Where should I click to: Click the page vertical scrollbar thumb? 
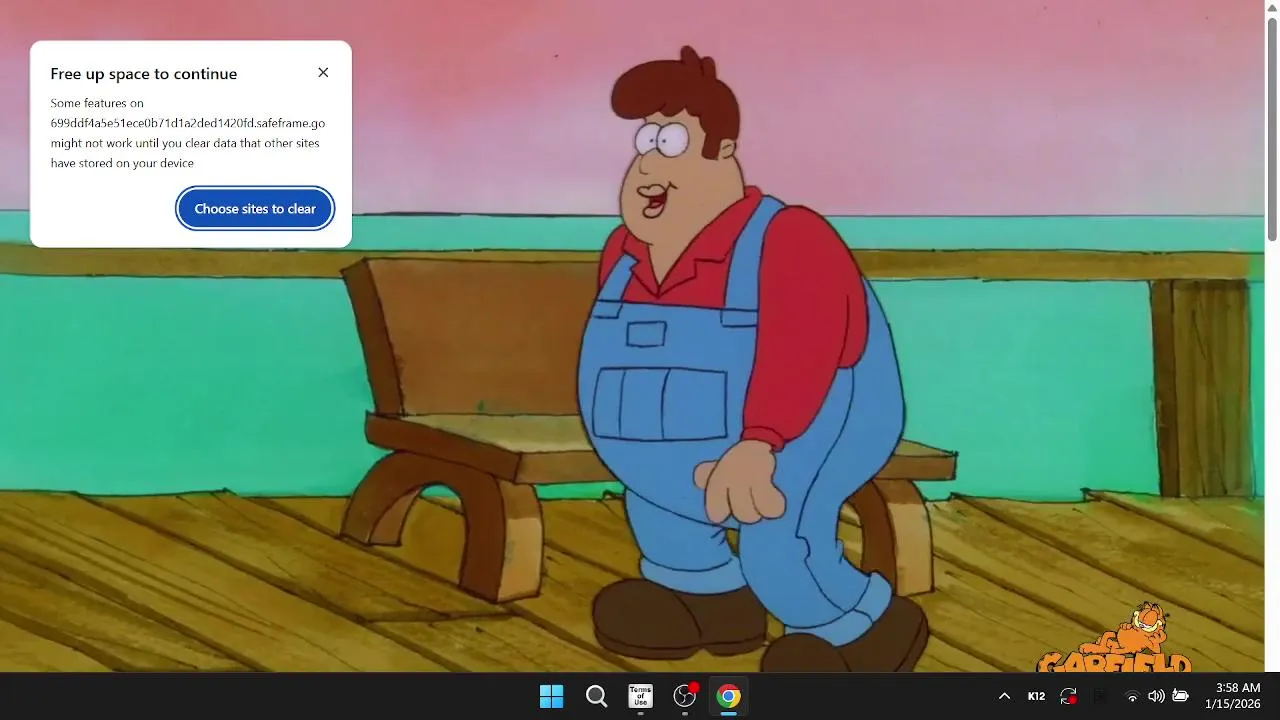1272,127
